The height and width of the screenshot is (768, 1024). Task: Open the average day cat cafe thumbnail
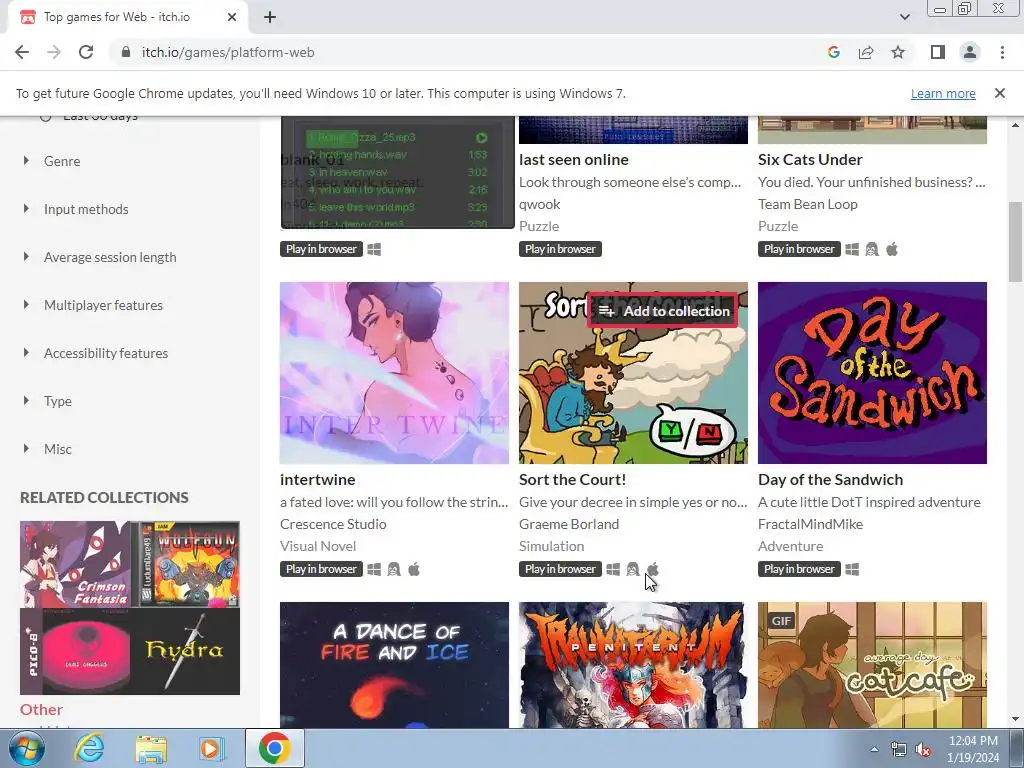pos(872,665)
